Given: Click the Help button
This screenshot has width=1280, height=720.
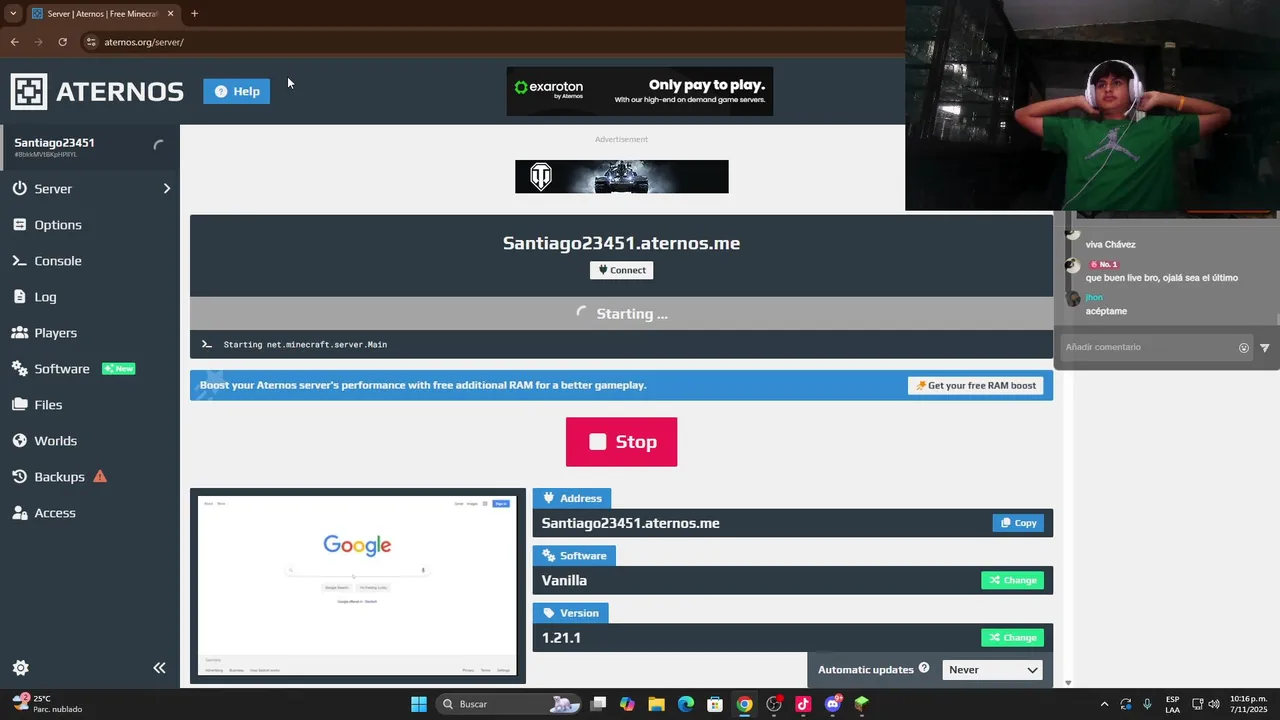Looking at the screenshot, I should 236,91.
